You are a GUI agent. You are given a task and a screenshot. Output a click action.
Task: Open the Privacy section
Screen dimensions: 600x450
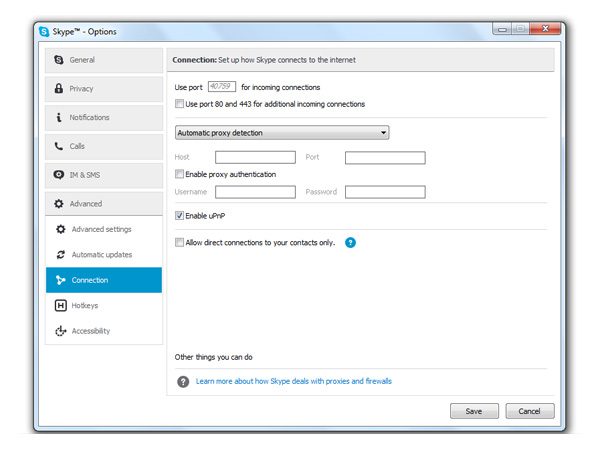click(104, 89)
